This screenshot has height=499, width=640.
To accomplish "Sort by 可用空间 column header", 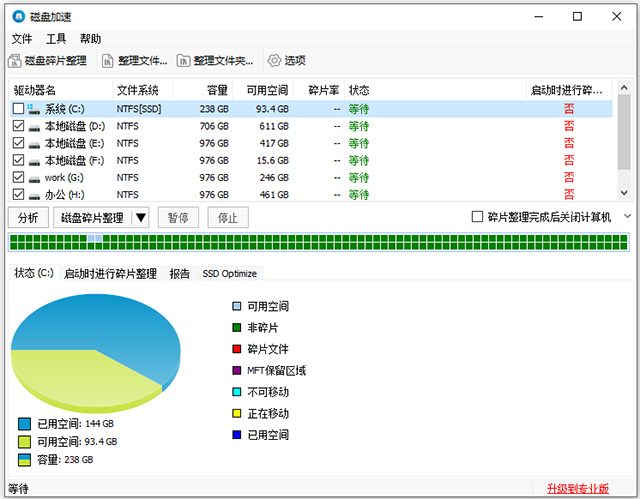I will (263, 90).
